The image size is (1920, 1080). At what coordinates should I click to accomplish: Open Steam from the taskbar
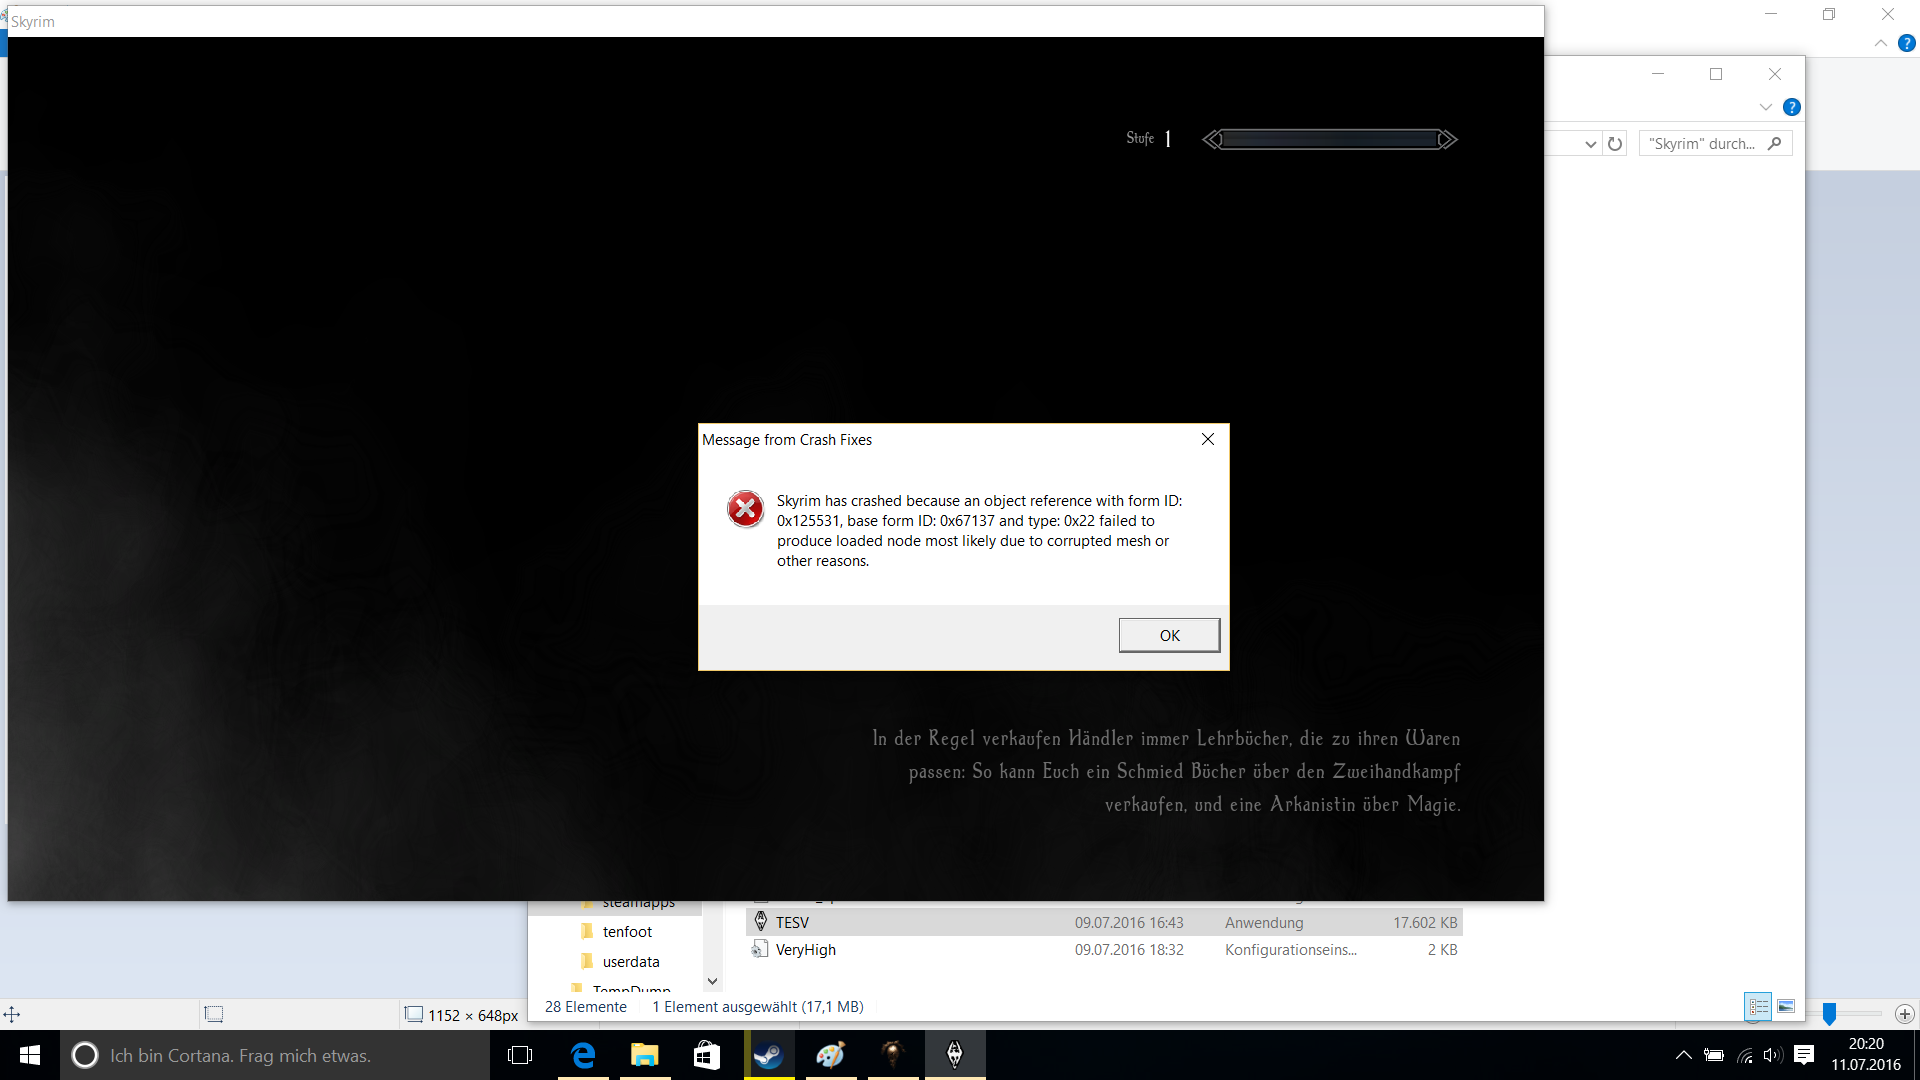pos(769,1055)
